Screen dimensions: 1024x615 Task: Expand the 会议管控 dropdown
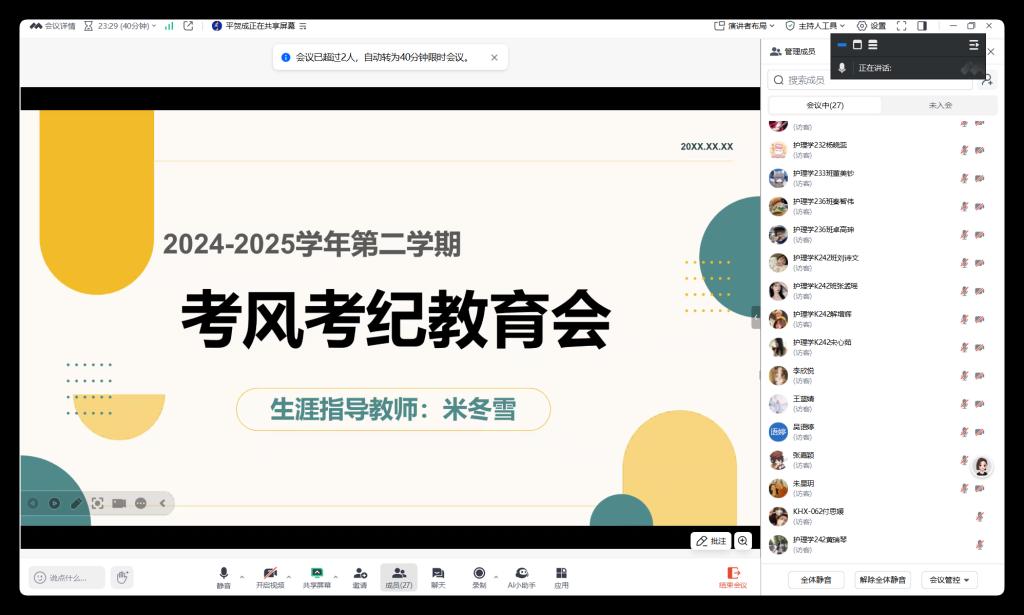coord(949,580)
